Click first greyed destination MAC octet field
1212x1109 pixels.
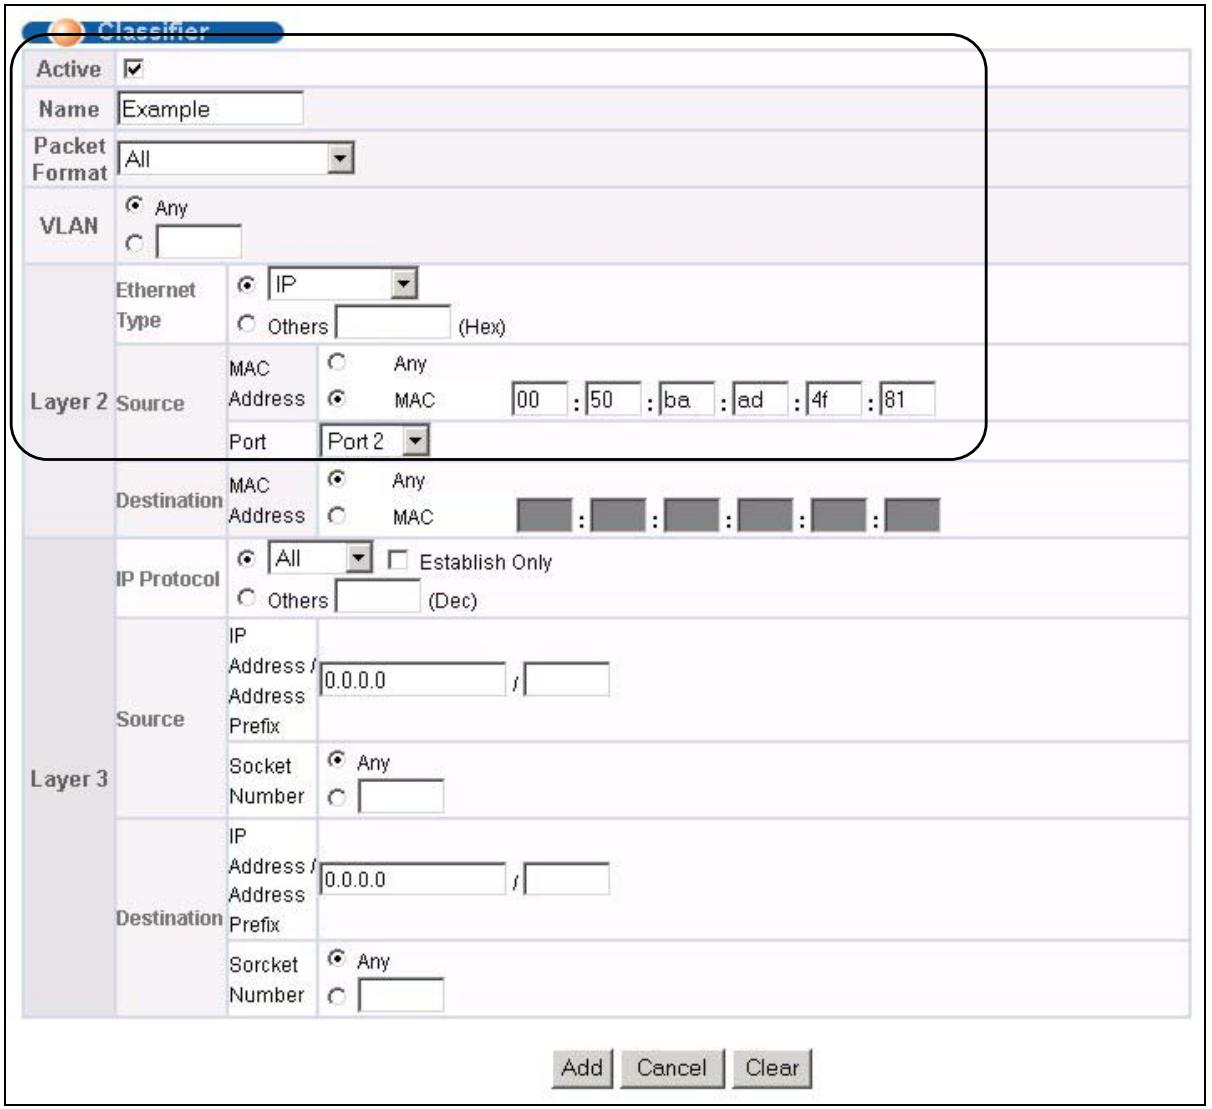544,515
